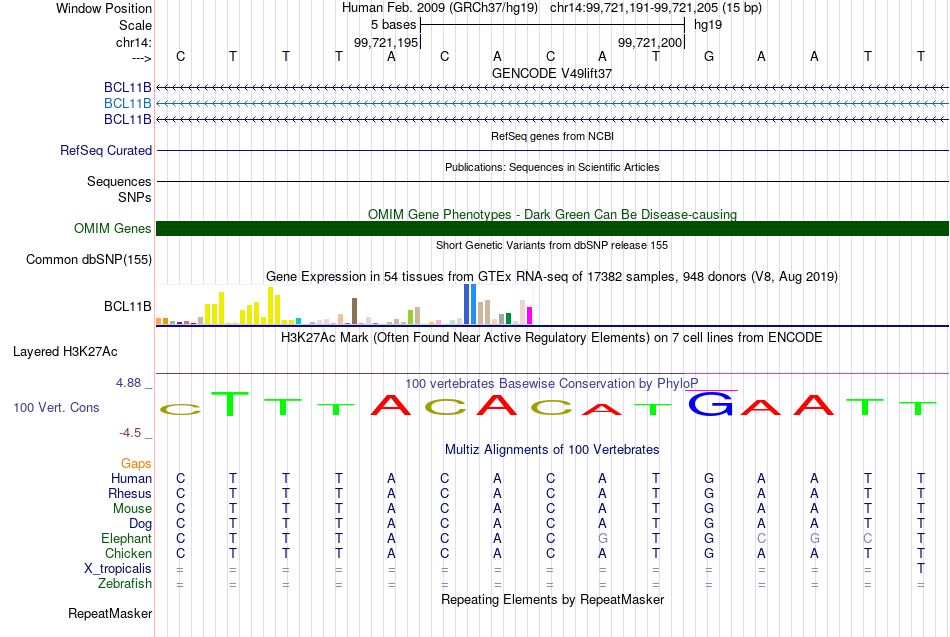
Task: Click 'Publications: Sequences in Scientific Articles' title
Action: tap(552, 167)
